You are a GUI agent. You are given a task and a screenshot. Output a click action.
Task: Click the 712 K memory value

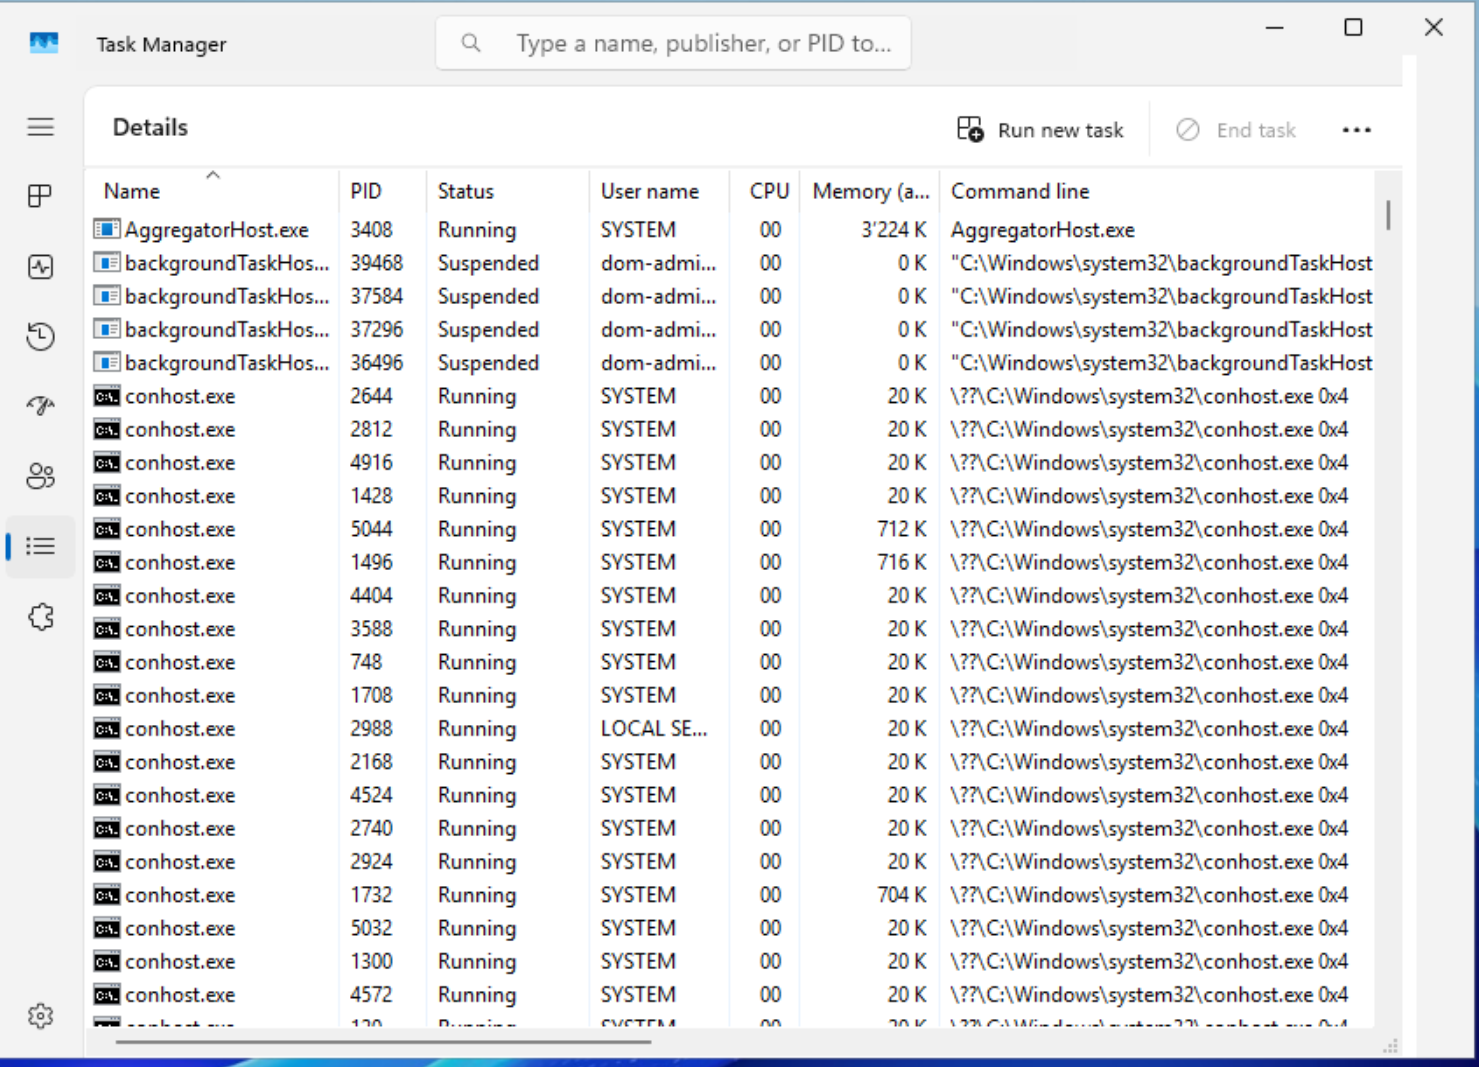902,529
